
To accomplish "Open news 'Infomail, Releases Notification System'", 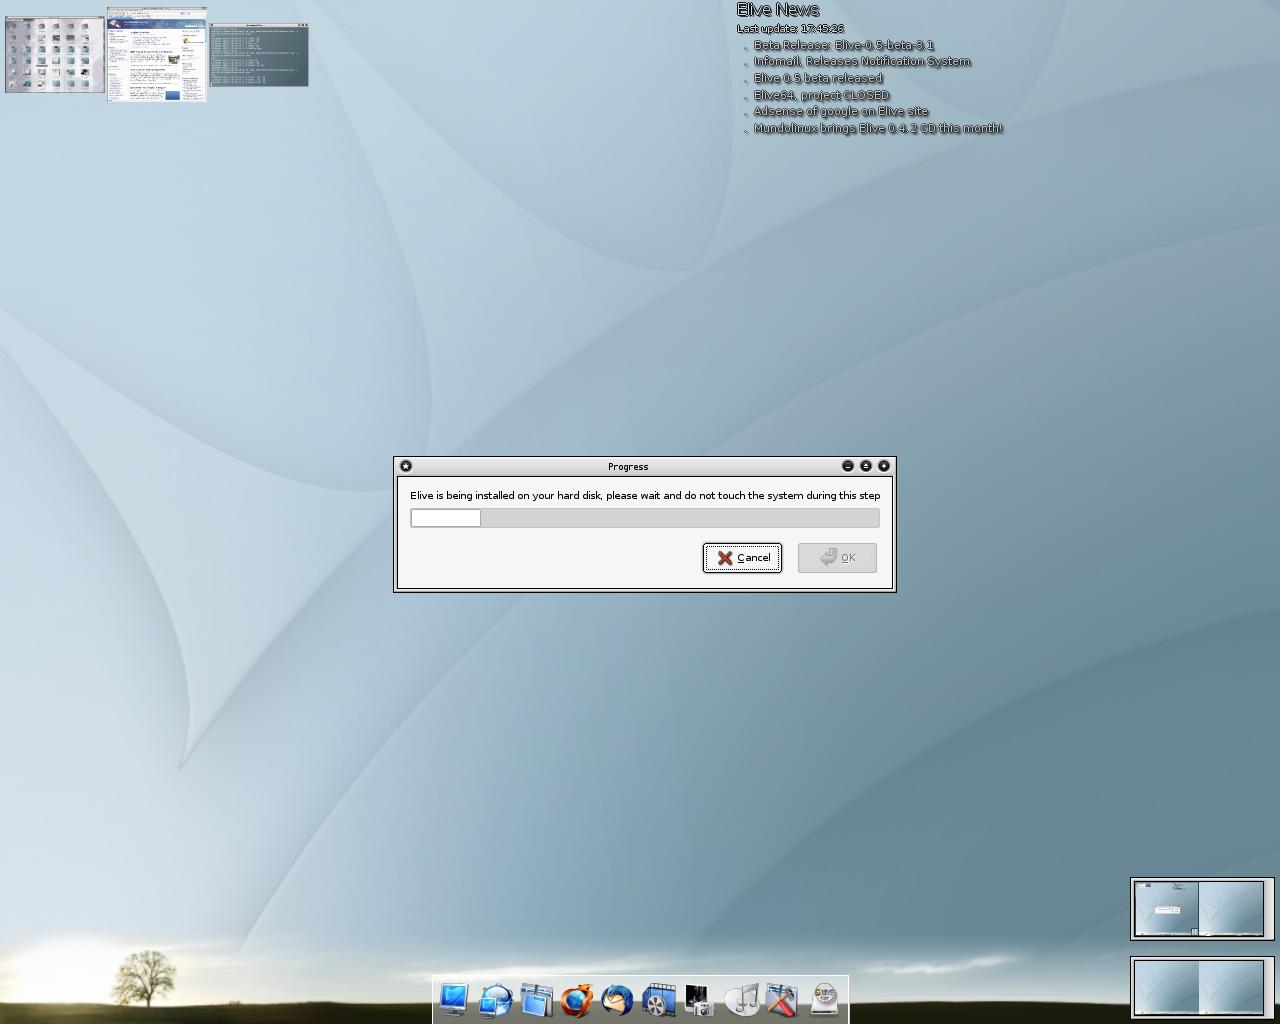I will tap(862, 62).
